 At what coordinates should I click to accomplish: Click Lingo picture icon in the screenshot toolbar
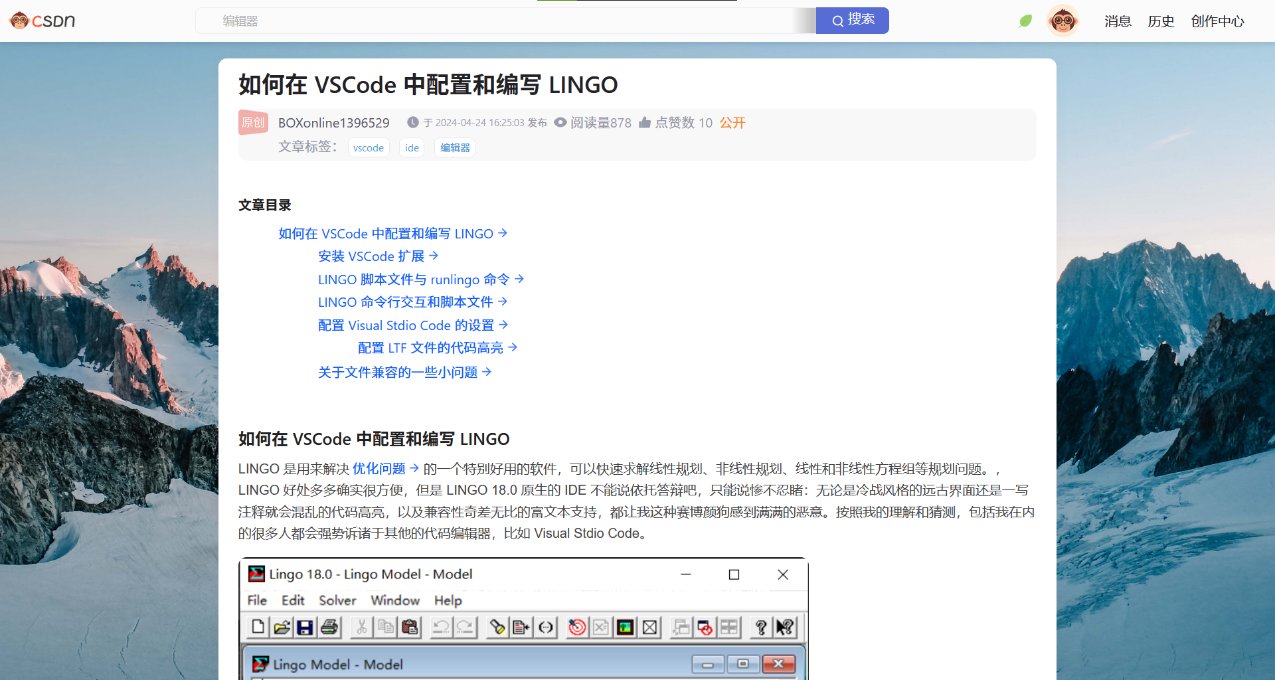(x=626, y=628)
